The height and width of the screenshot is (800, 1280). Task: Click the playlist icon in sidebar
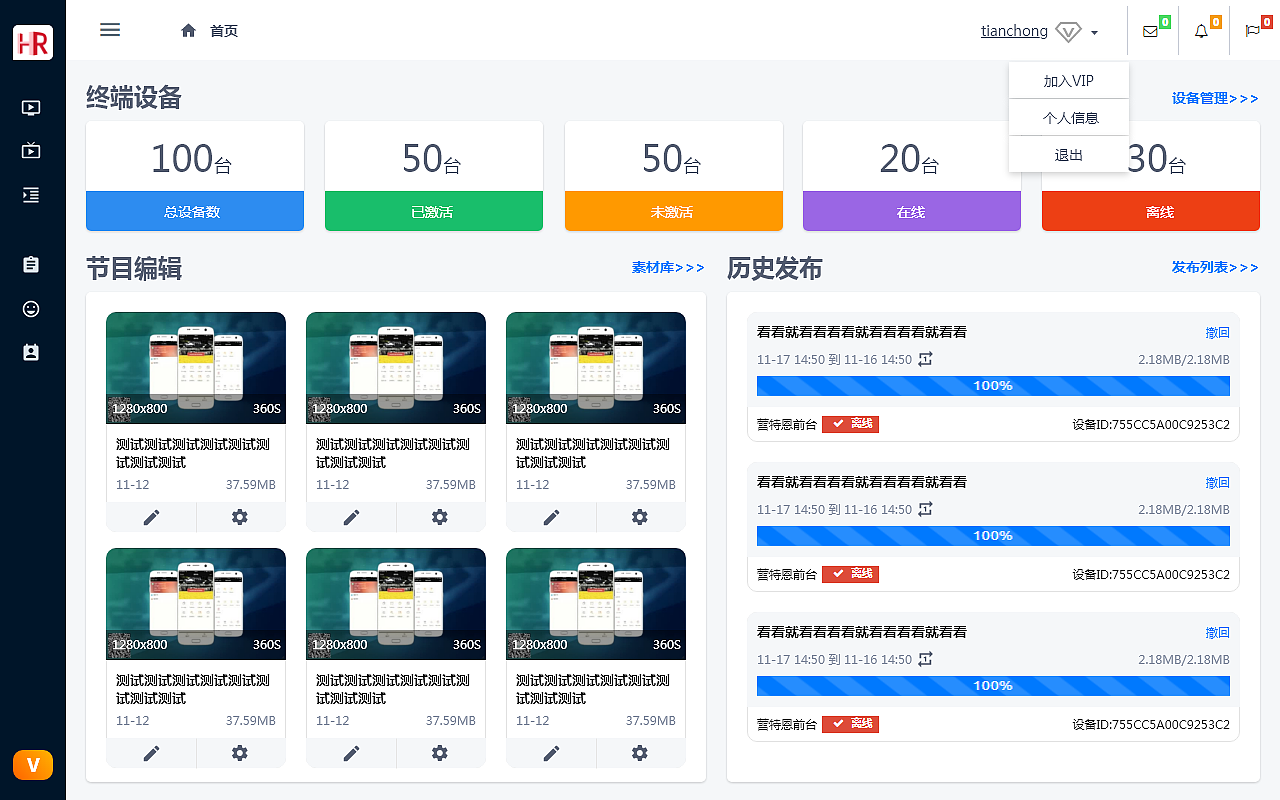(x=31, y=195)
